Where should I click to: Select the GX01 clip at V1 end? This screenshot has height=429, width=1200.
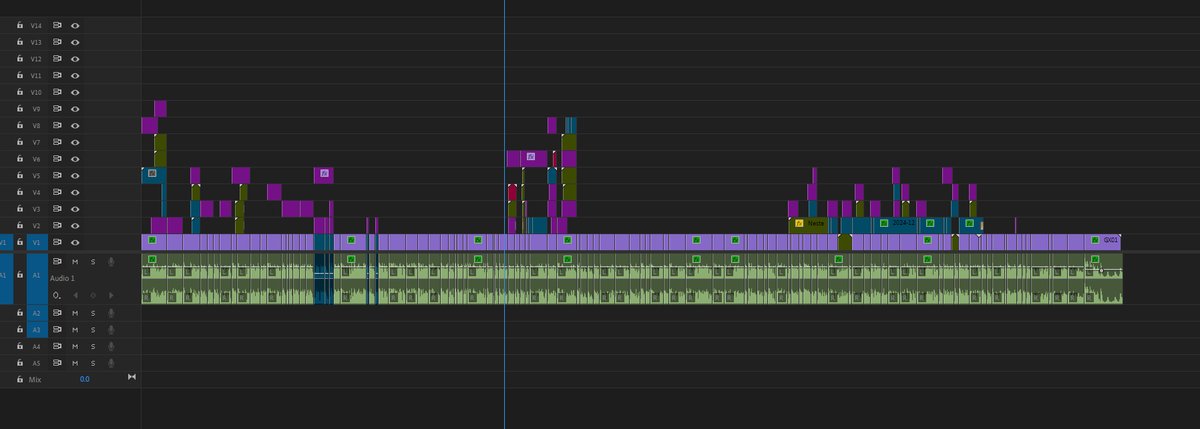click(x=1104, y=241)
